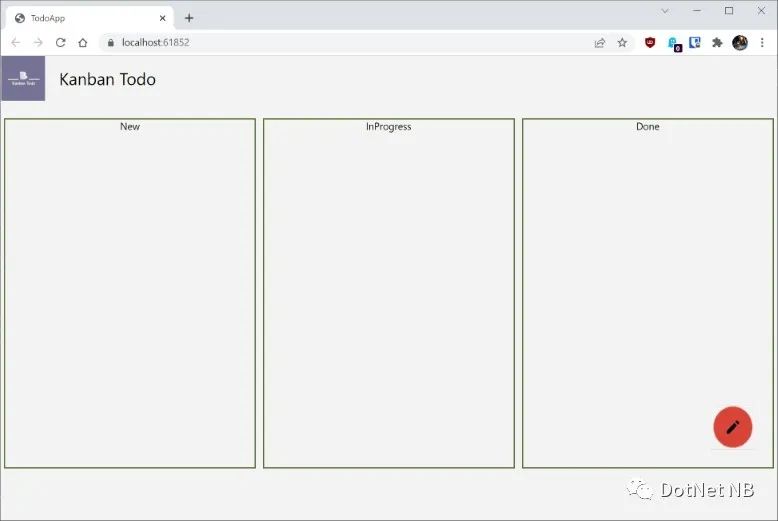
Task: Click the red pencil add-task button
Action: coord(732,427)
